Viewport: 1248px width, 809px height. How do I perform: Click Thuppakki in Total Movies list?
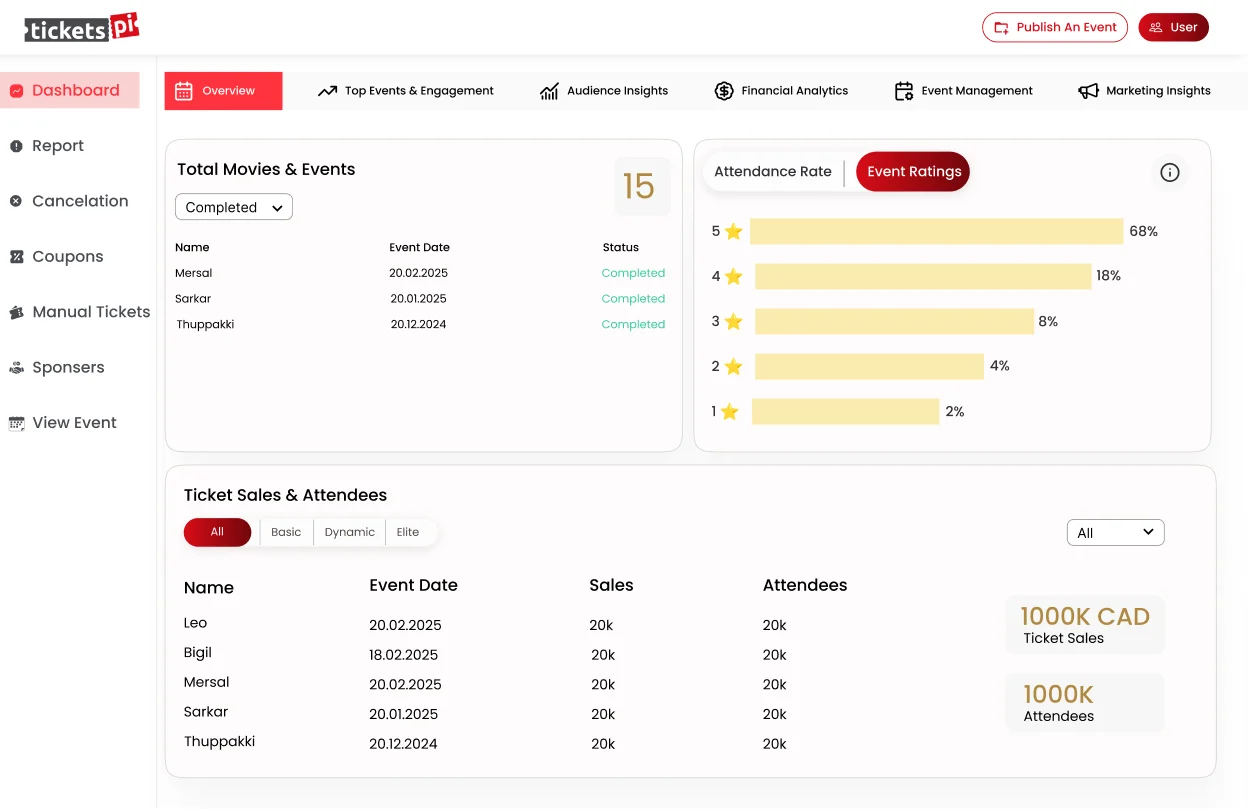(205, 325)
